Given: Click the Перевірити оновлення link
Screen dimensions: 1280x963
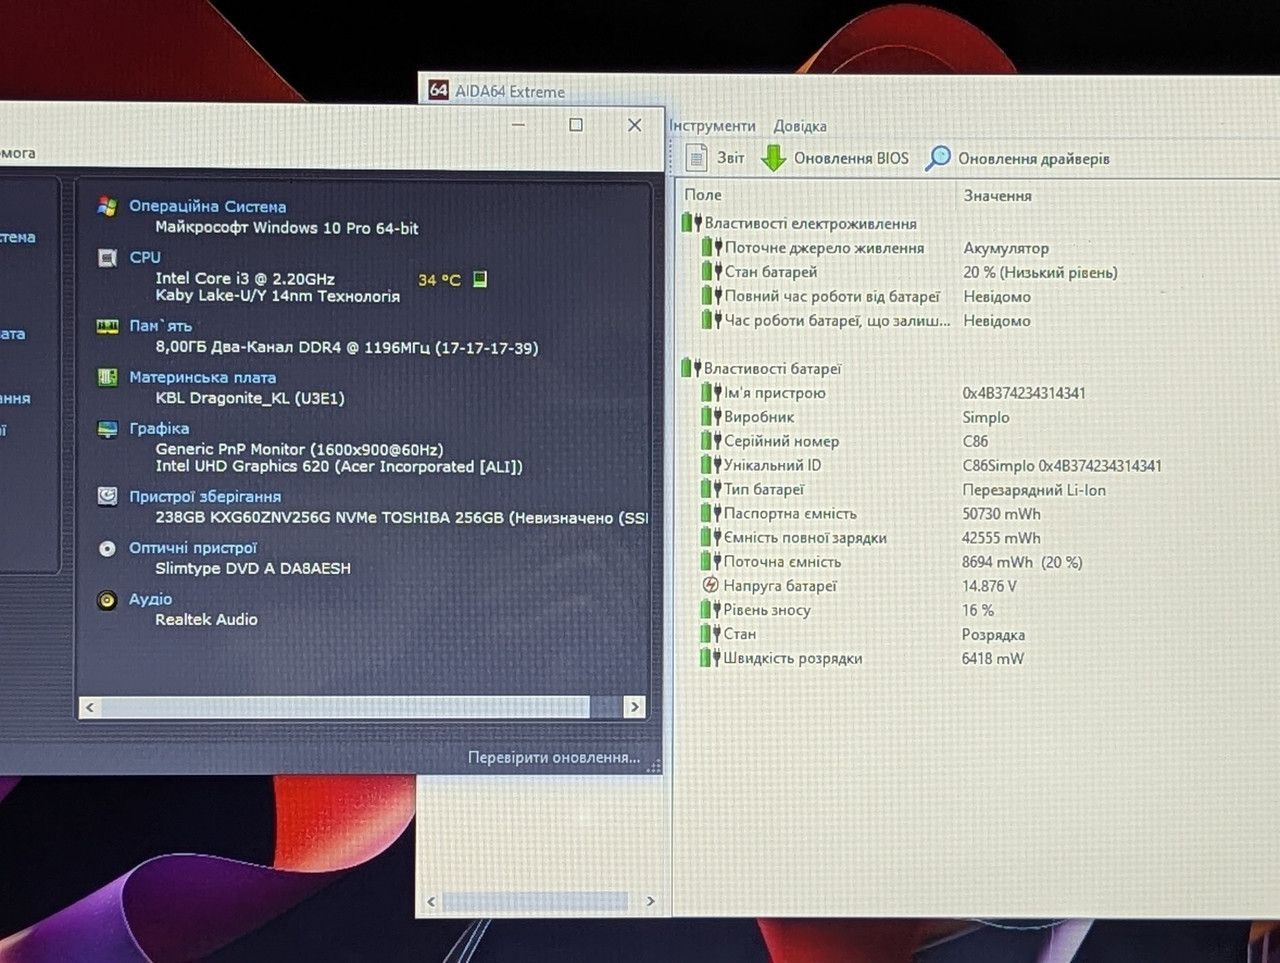Looking at the screenshot, I should [554, 757].
